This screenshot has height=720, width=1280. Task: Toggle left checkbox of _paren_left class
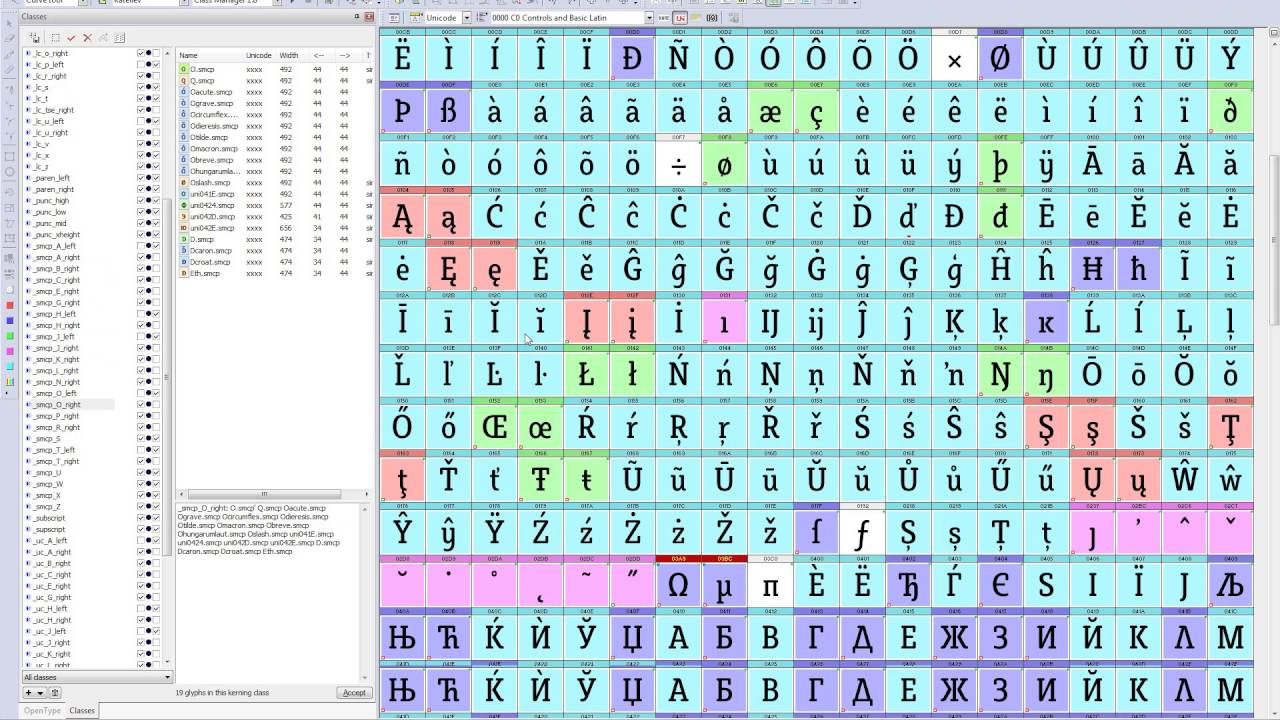[141, 178]
